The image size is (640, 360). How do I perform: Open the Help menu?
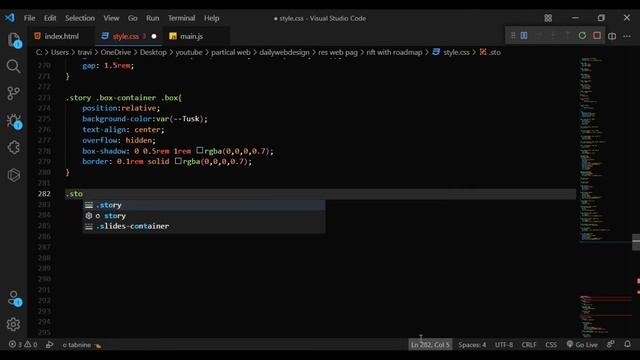[211, 18]
